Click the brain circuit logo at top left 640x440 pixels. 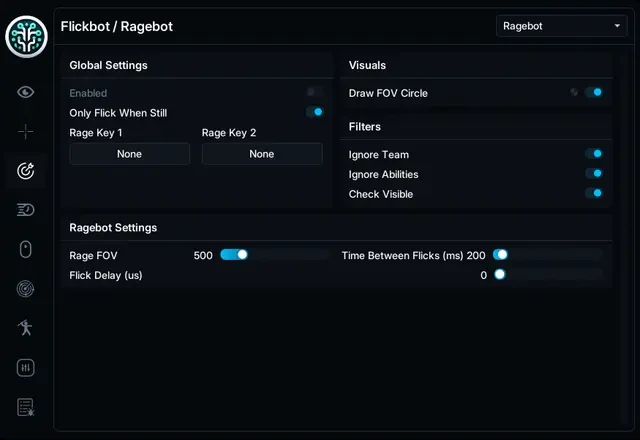point(27,37)
